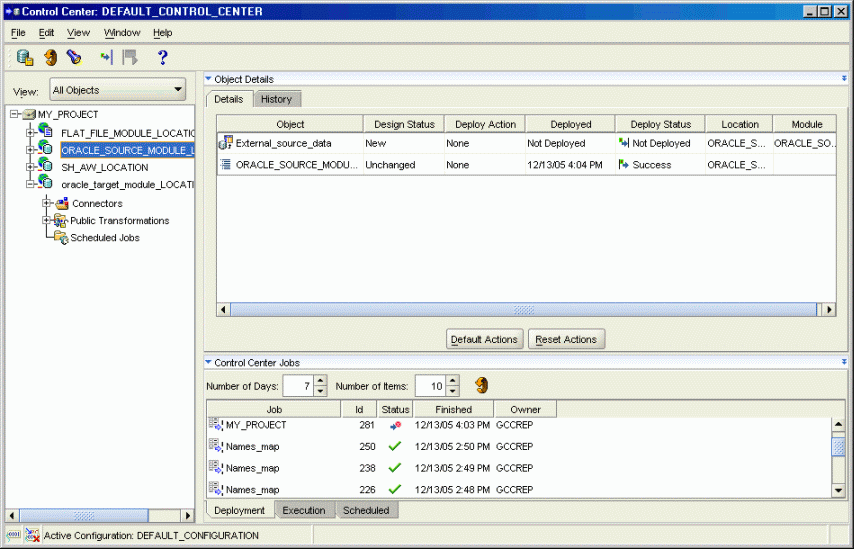
Task: Switch to the Execution tab
Action: tap(304, 510)
